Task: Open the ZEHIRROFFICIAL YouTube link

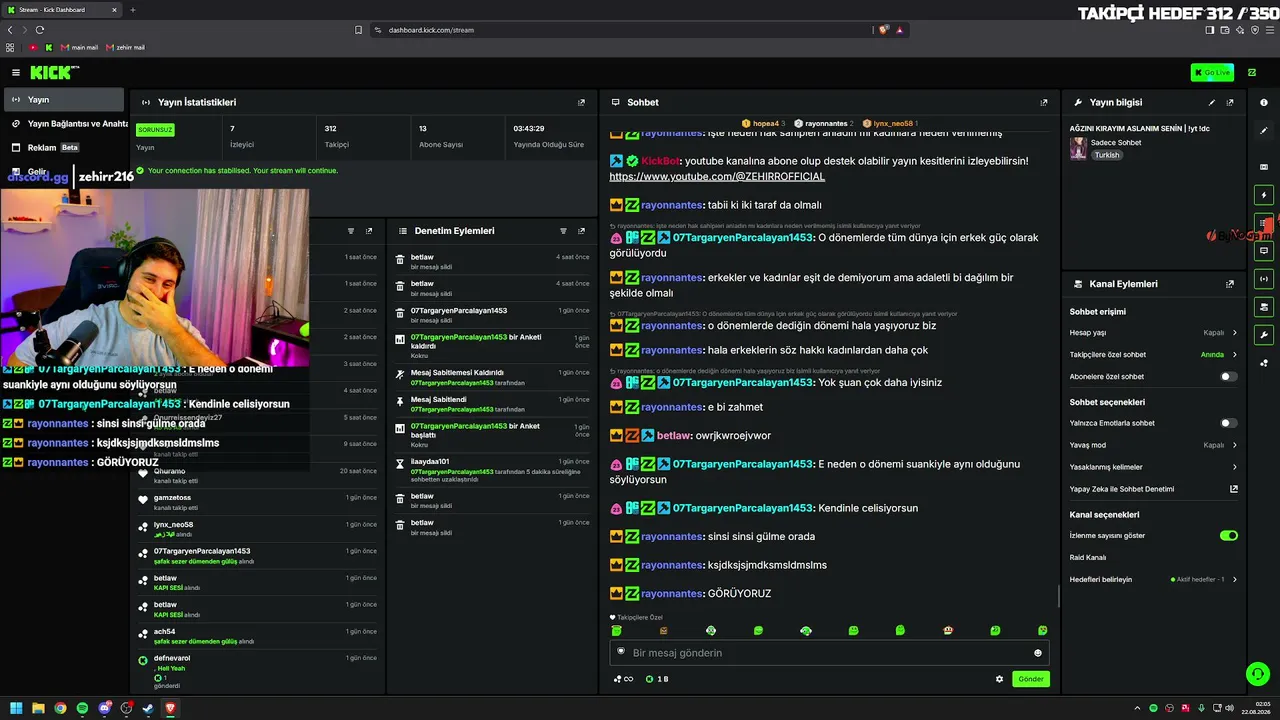Action: 717,177
